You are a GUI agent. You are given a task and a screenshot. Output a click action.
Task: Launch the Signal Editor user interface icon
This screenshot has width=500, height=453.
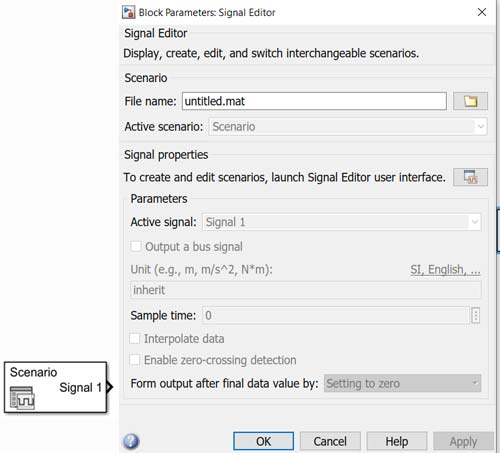pos(470,177)
